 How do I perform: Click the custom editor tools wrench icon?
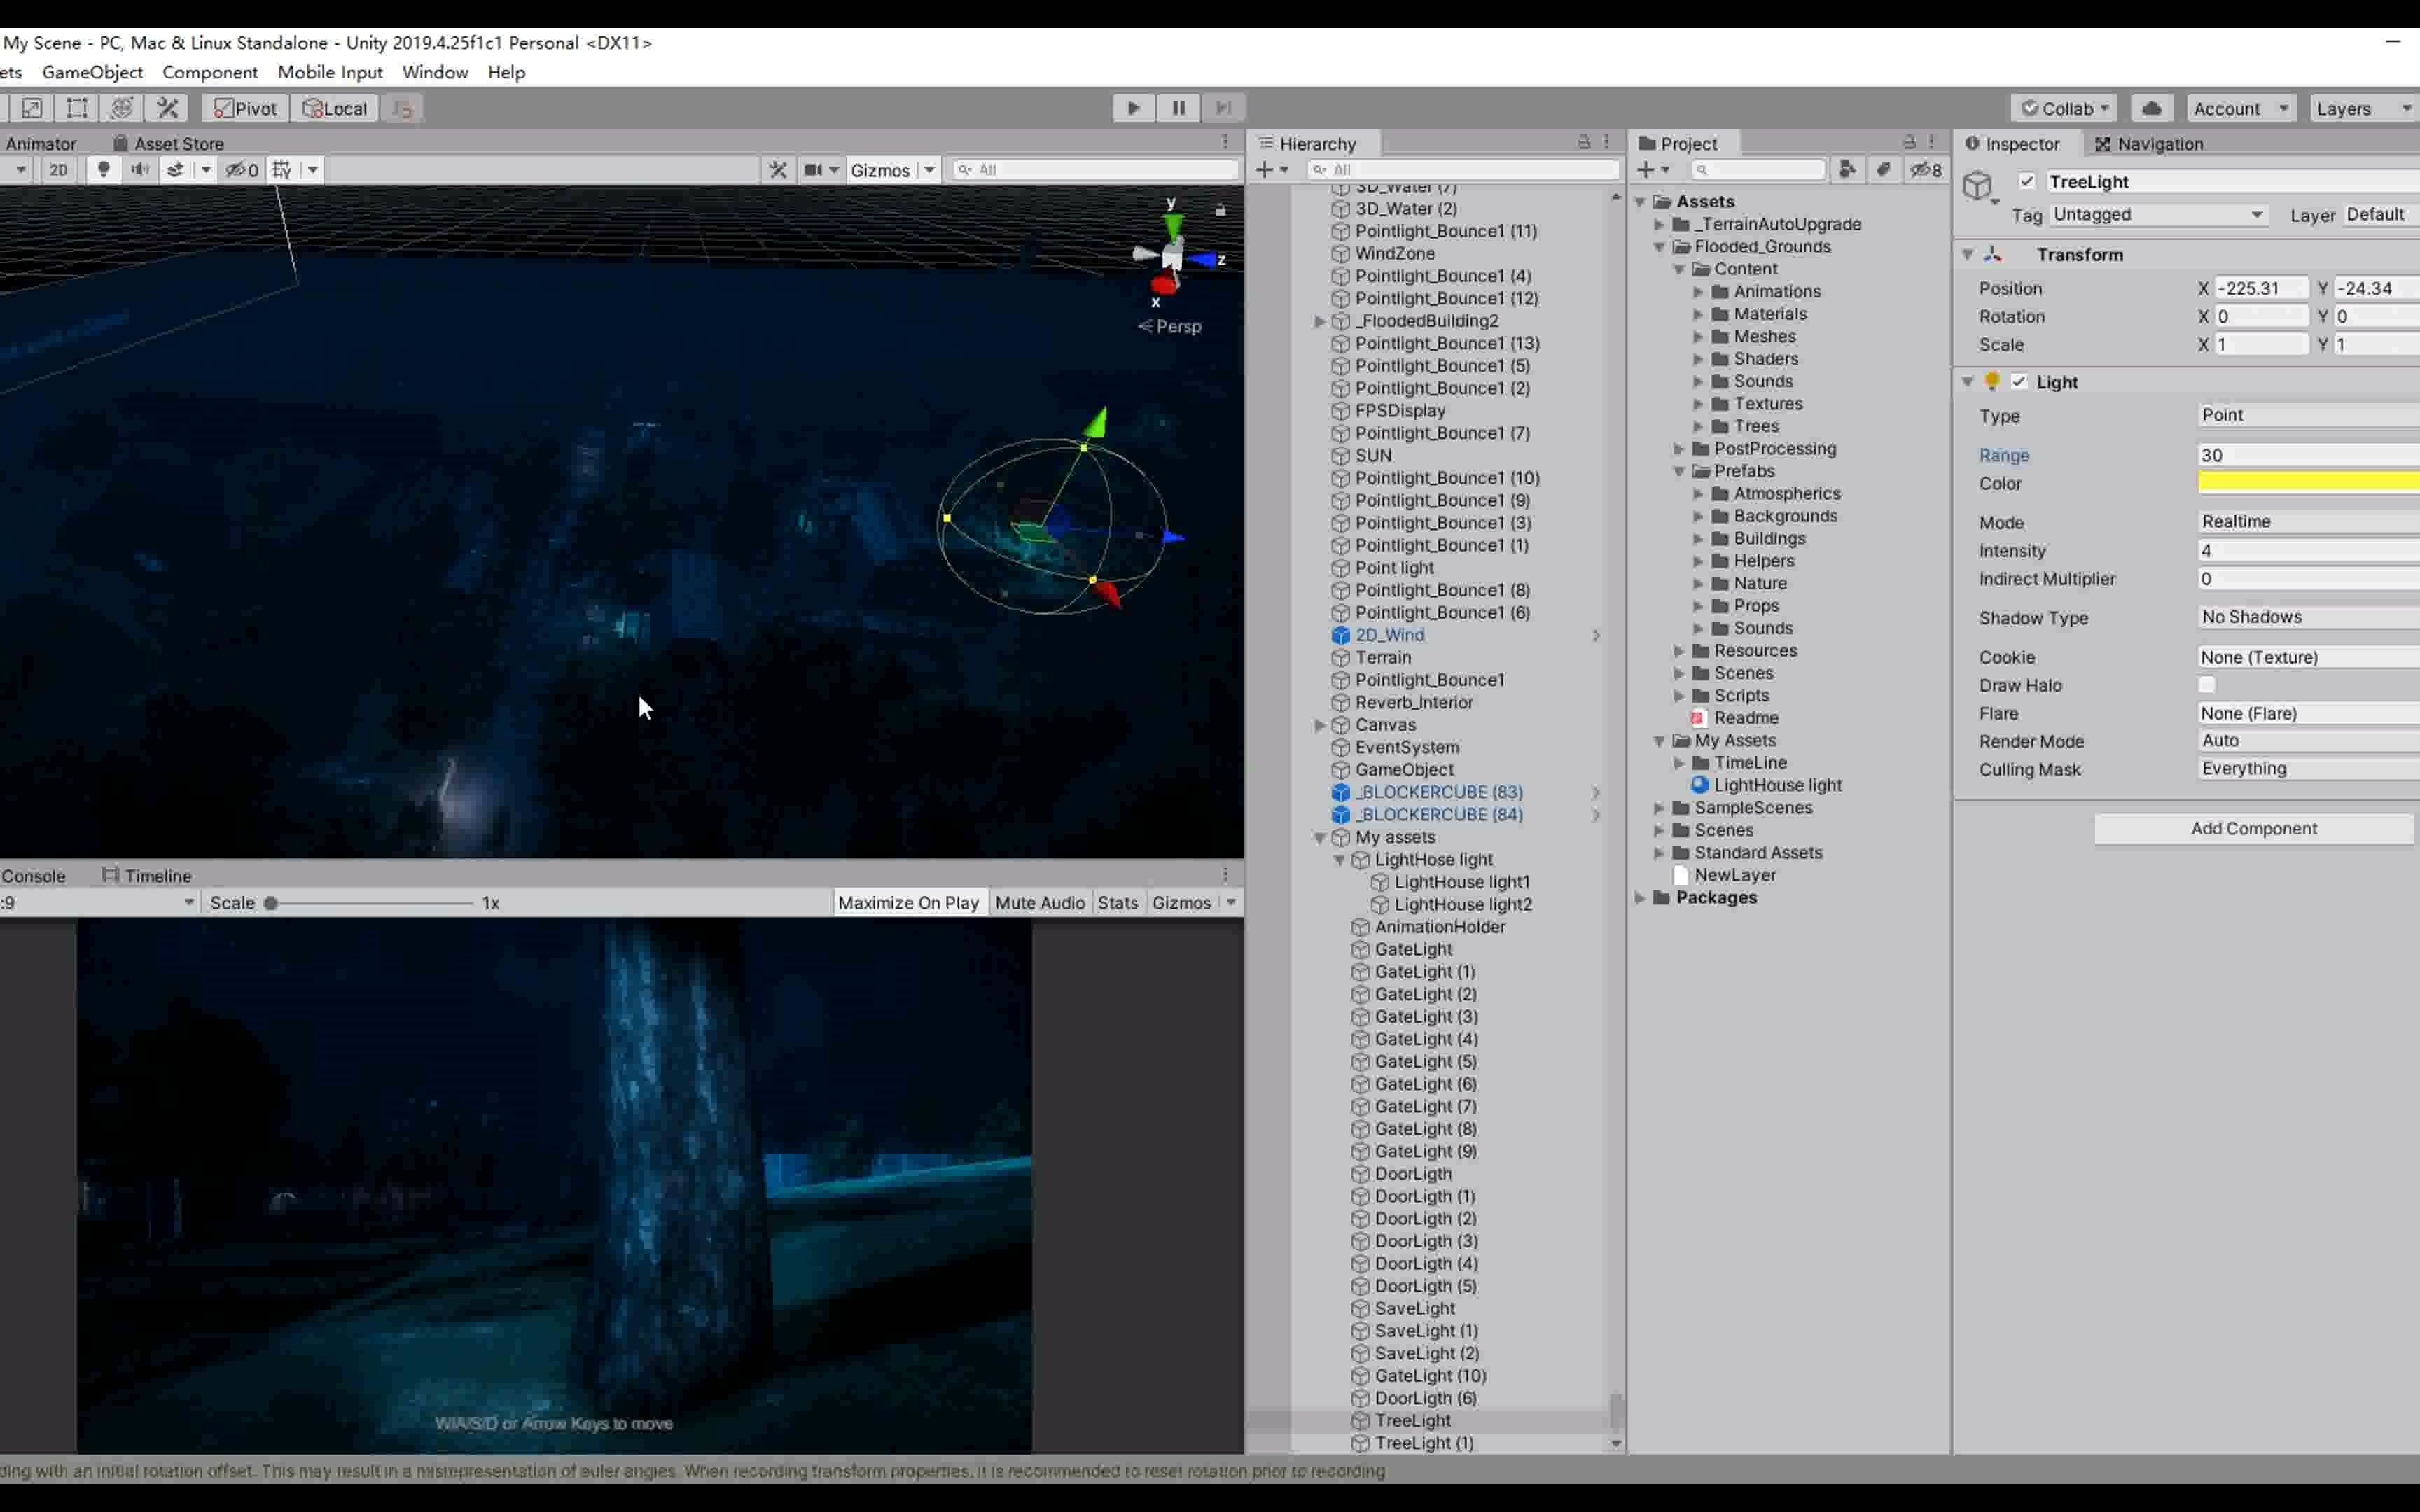pos(168,108)
